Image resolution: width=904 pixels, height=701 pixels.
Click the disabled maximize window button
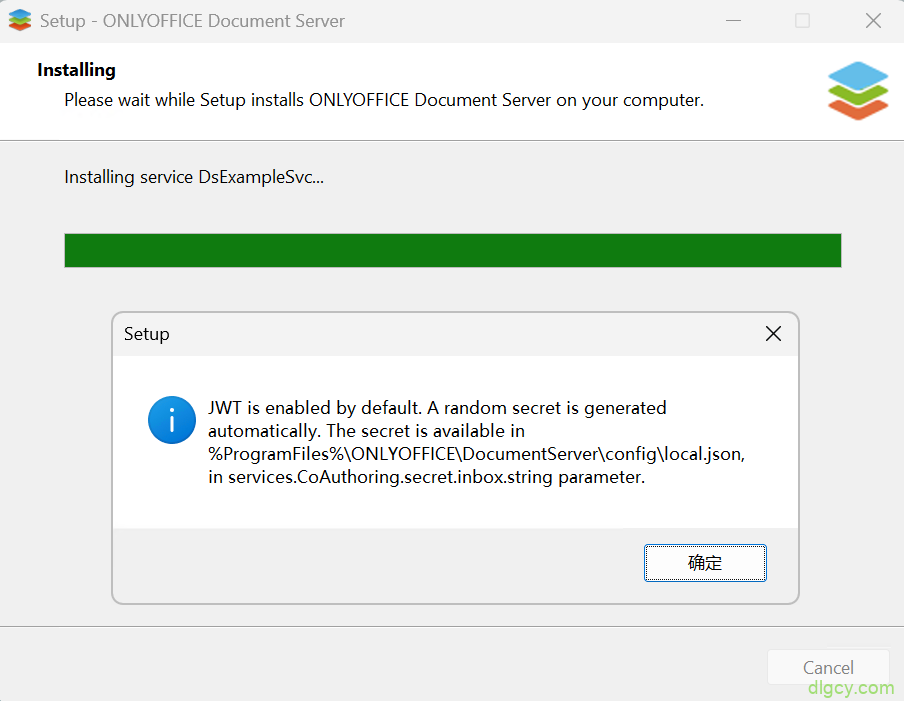[x=803, y=21]
